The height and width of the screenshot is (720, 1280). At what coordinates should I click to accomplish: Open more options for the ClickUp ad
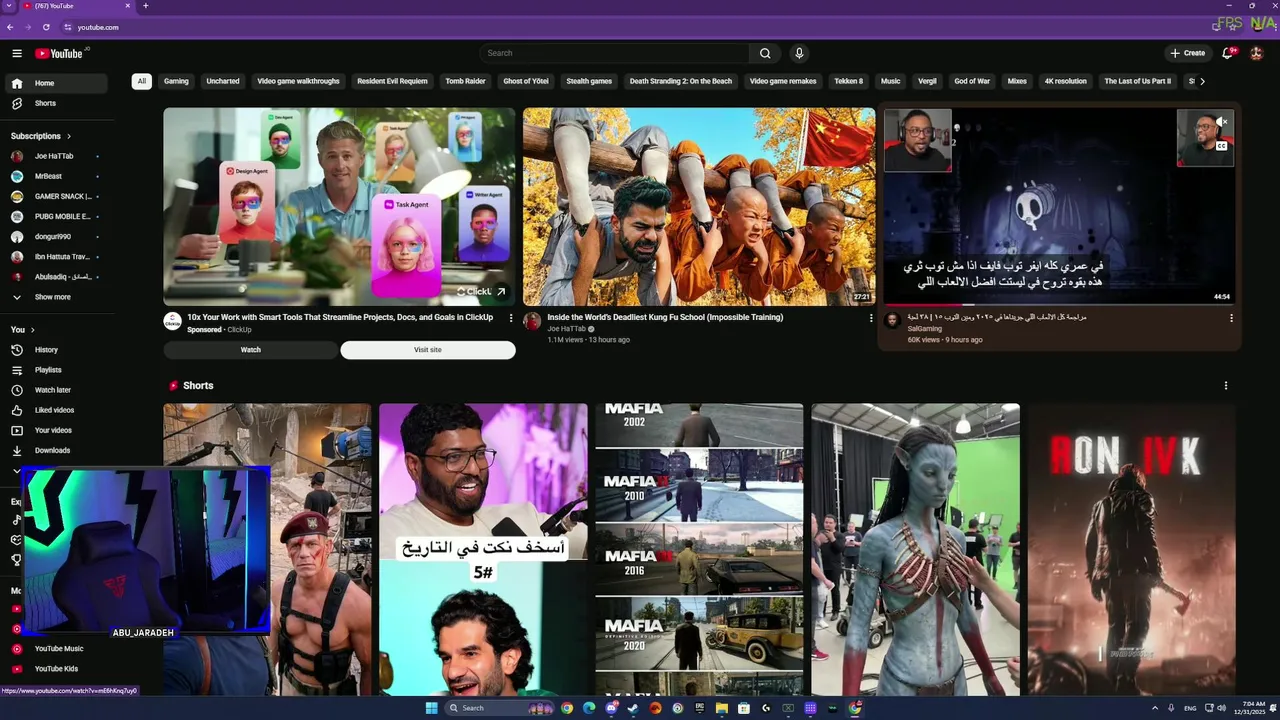click(x=511, y=318)
